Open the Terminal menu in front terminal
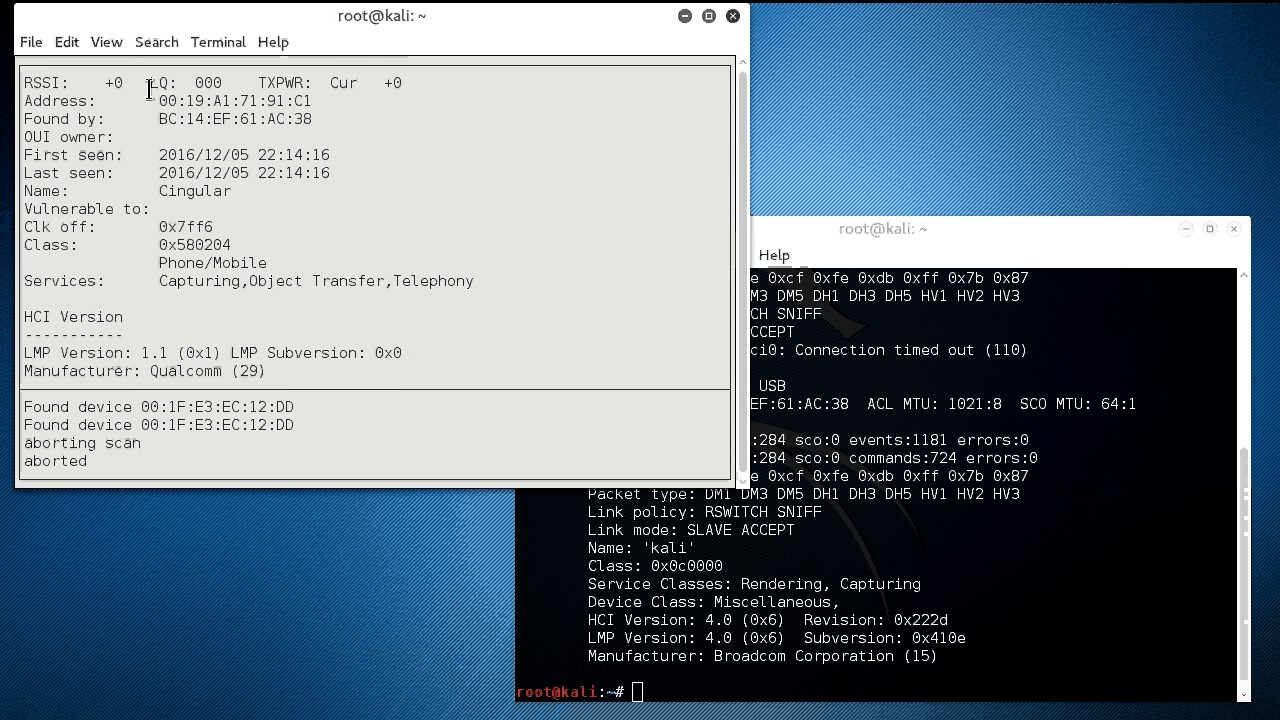The width and height of the screenshot is (1280, 720). [218, 42]
